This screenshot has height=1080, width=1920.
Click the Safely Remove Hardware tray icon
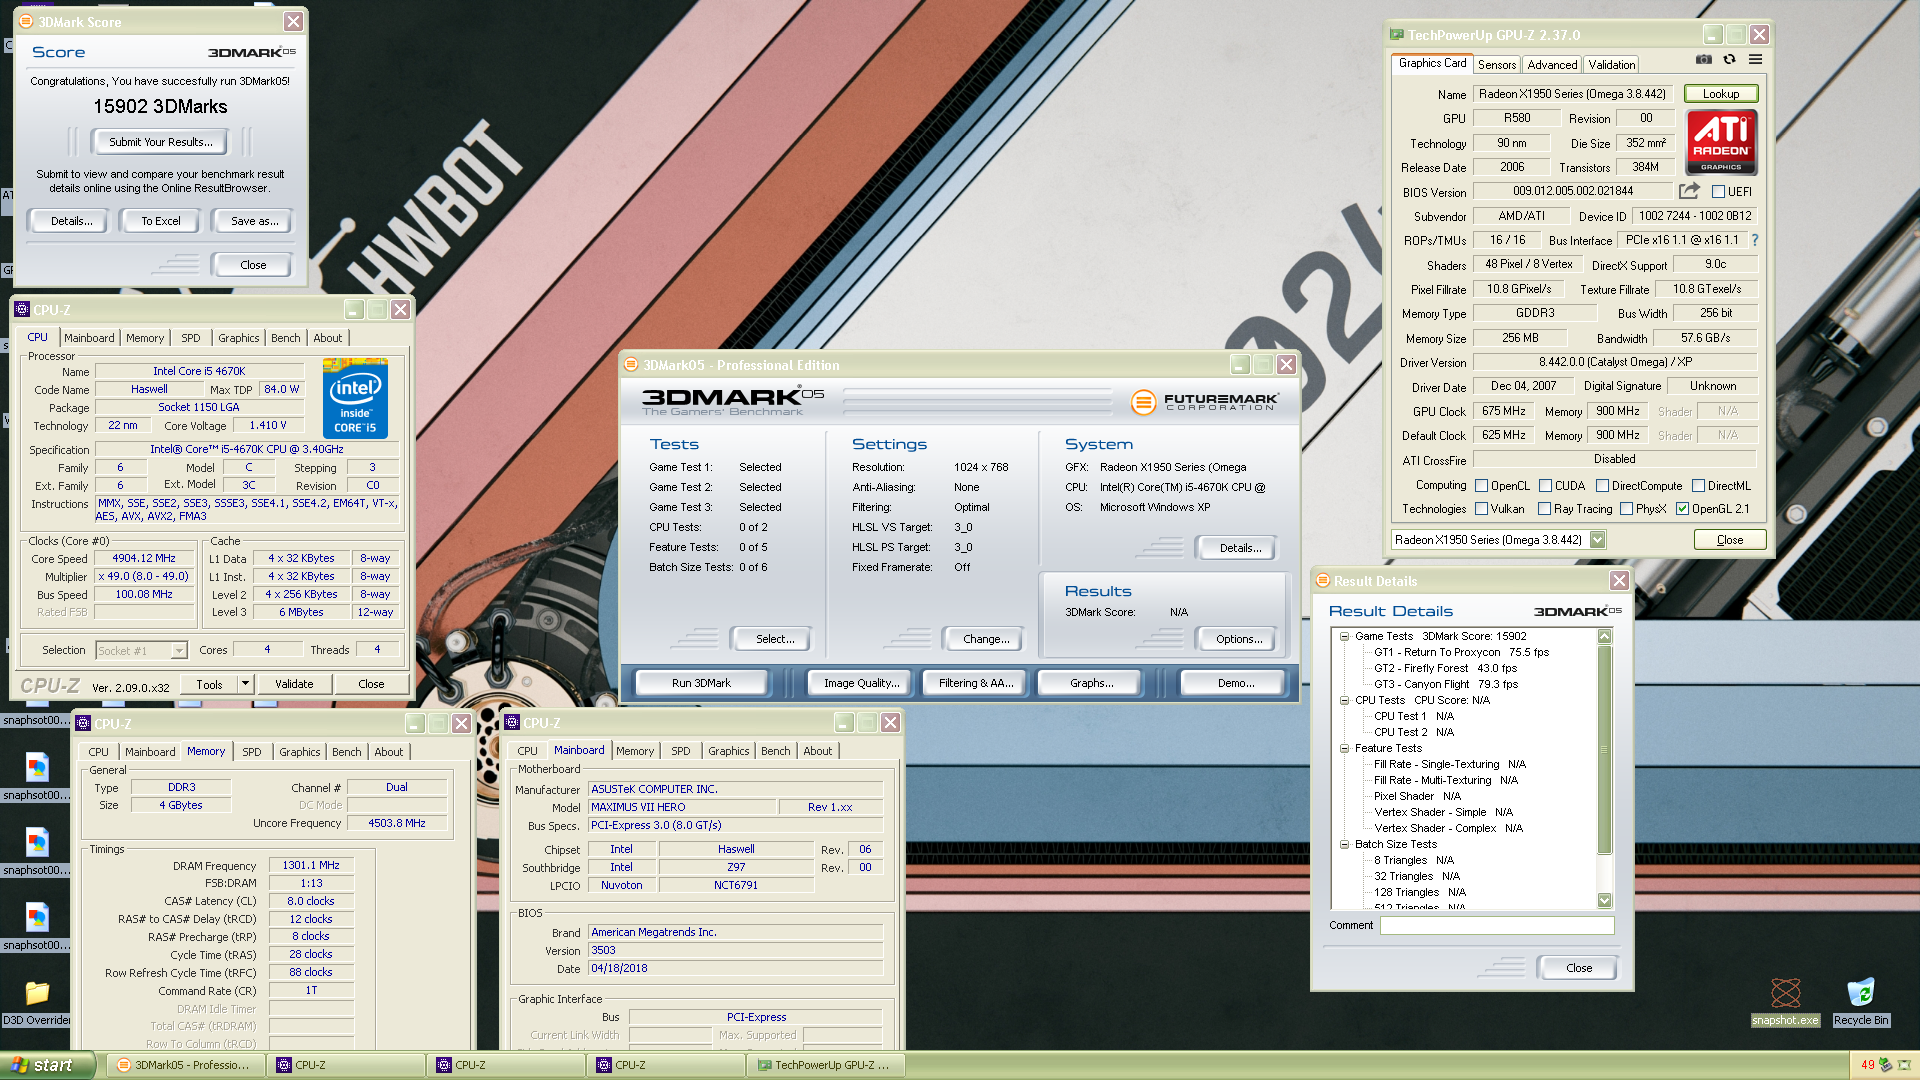[x=1885, y=1065]
